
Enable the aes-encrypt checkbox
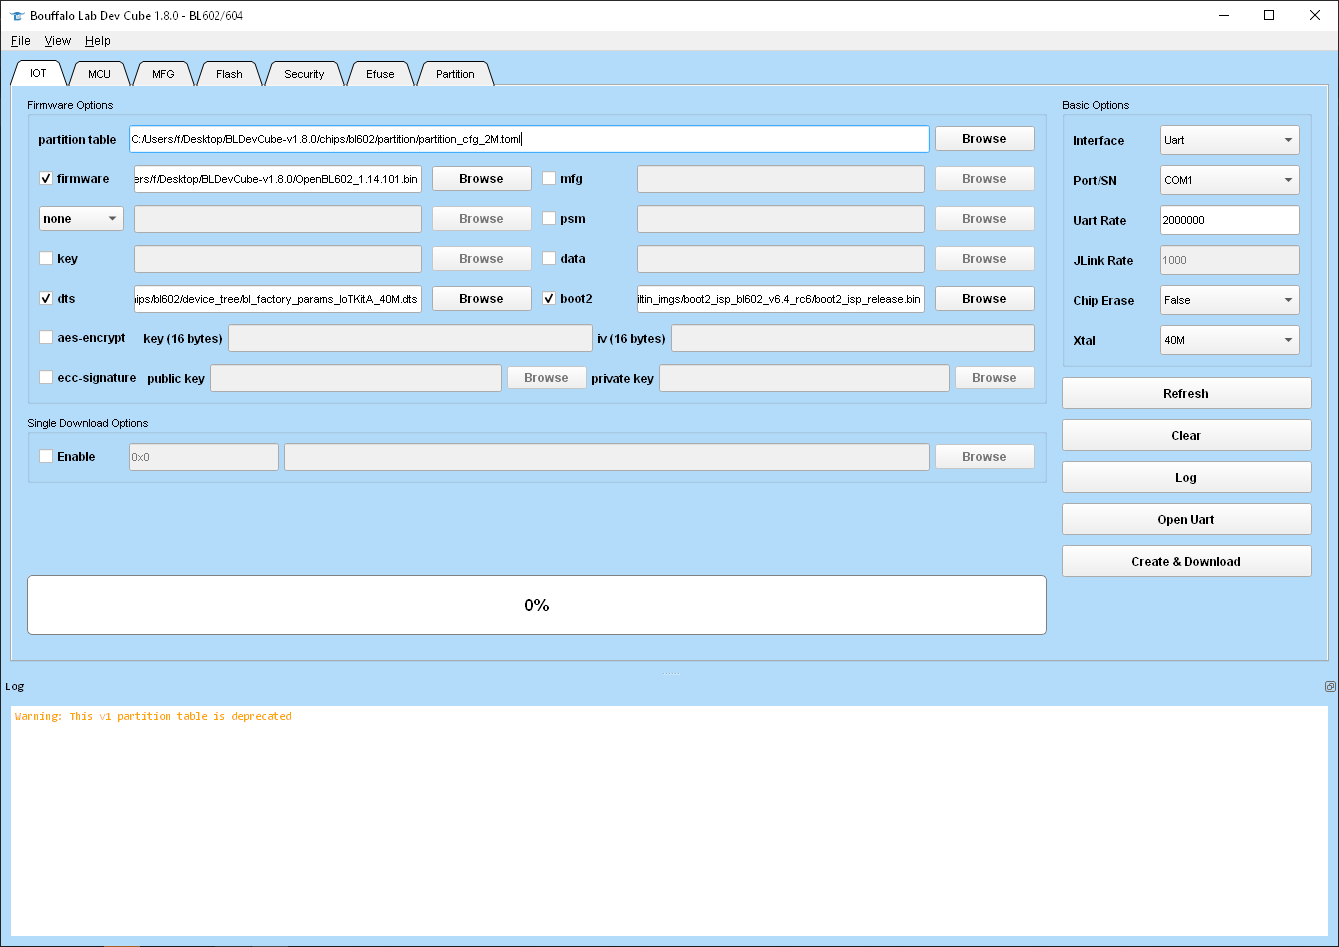point(46,338)
